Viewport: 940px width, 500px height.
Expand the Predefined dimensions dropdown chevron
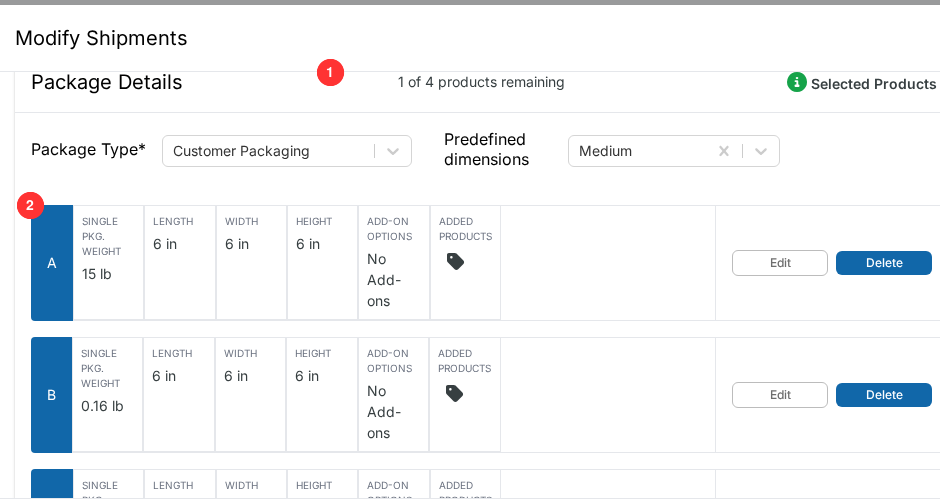click(x=761, y=151)
